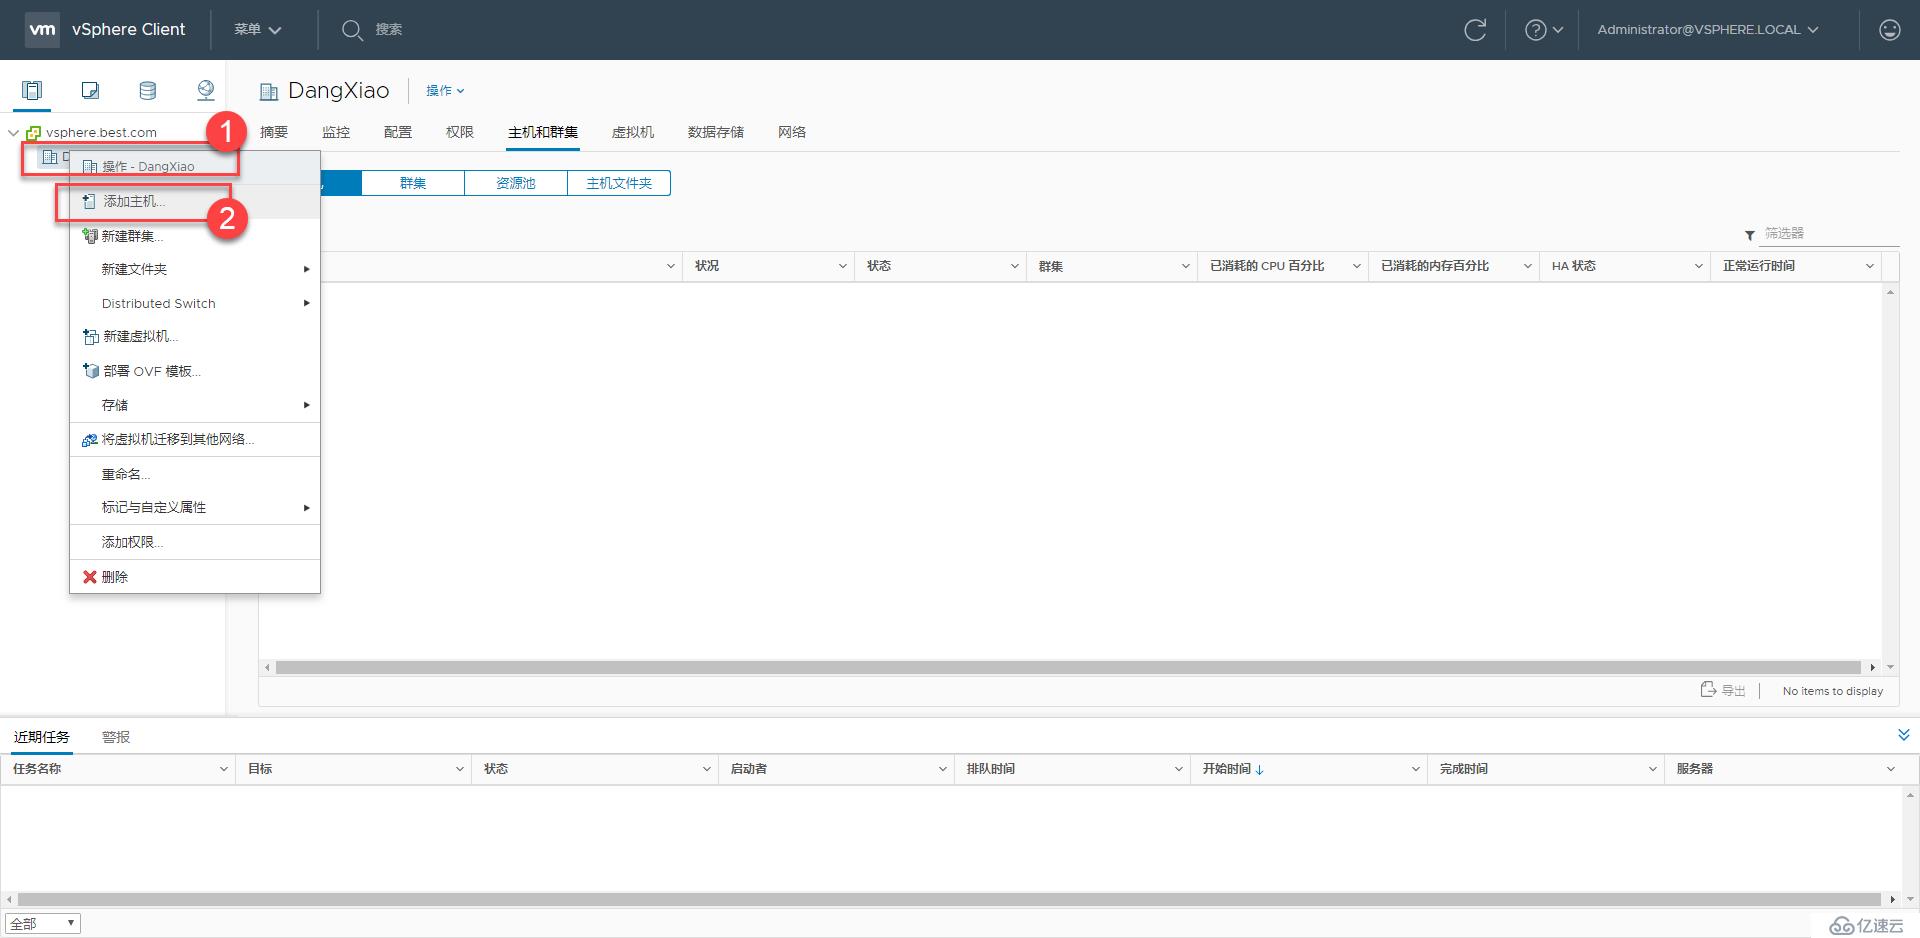Image resolution: width=1920 pixels, height=938 pixels.
Task: Click the new cluster icon in context menu
Action: (89, 236)
